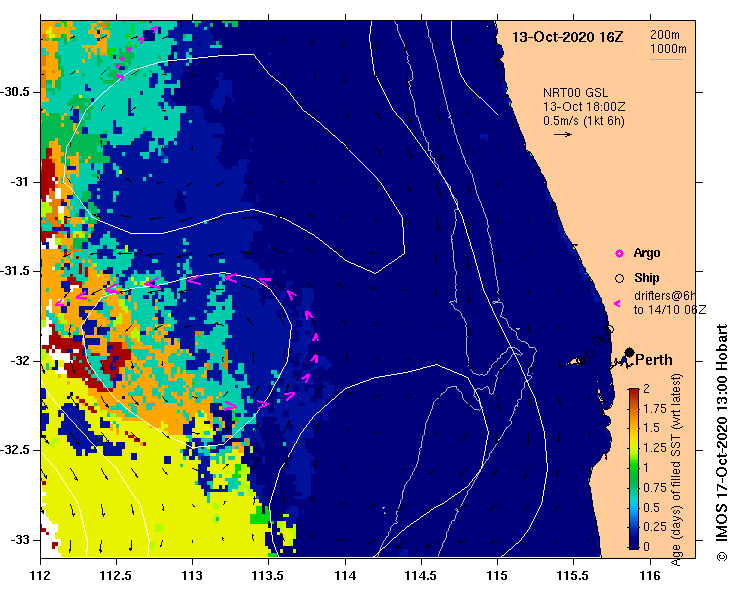This screenshot has height=592, width=739.
Task: Click the 'drifters@6h' legend text
Action: [x=665, y=296]
